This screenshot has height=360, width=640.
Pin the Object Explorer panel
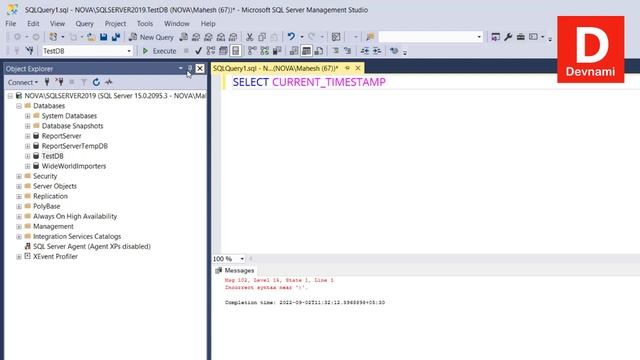[190, 69]
